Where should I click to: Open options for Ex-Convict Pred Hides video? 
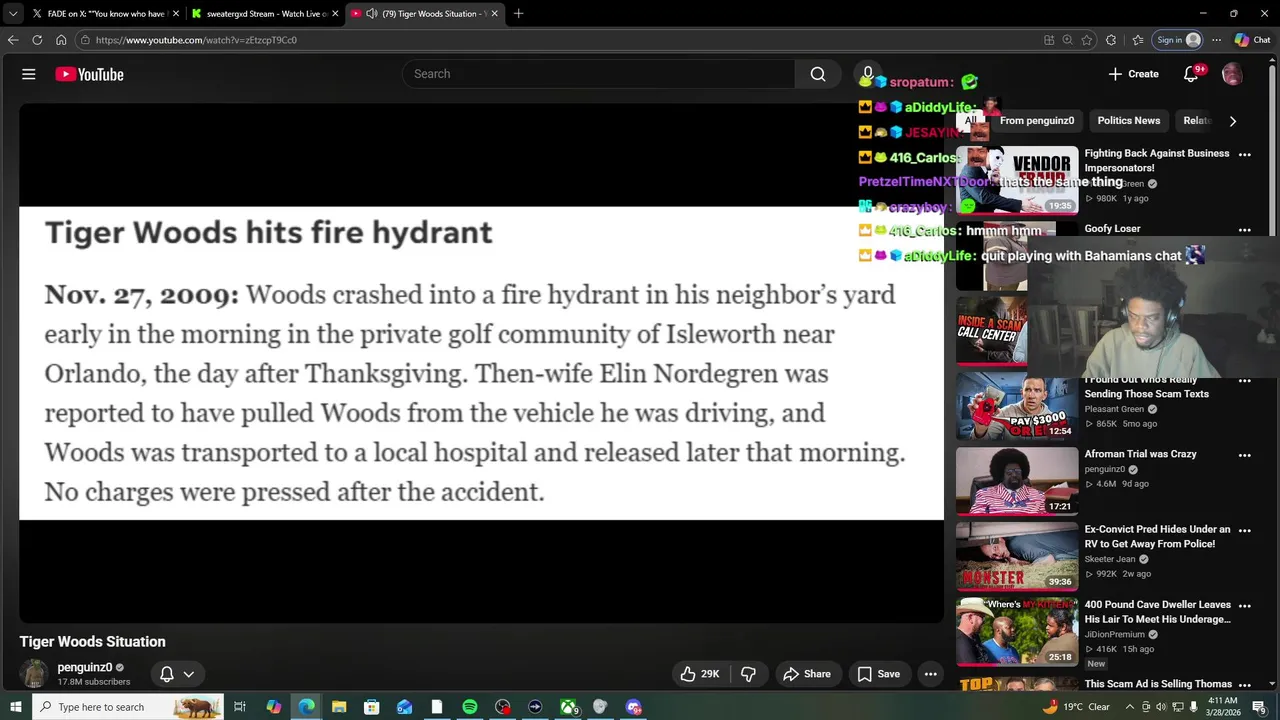pos(1245,530)
